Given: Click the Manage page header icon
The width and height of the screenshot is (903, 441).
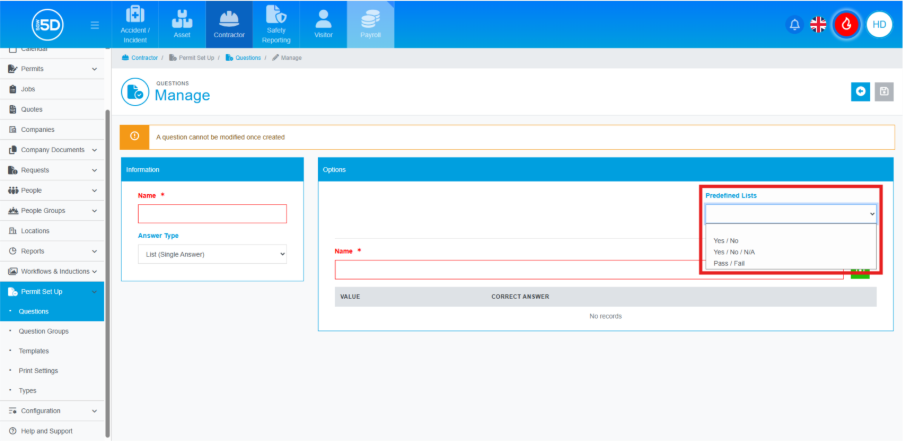Looking at the screenshot, I should [x=135, y=92].
